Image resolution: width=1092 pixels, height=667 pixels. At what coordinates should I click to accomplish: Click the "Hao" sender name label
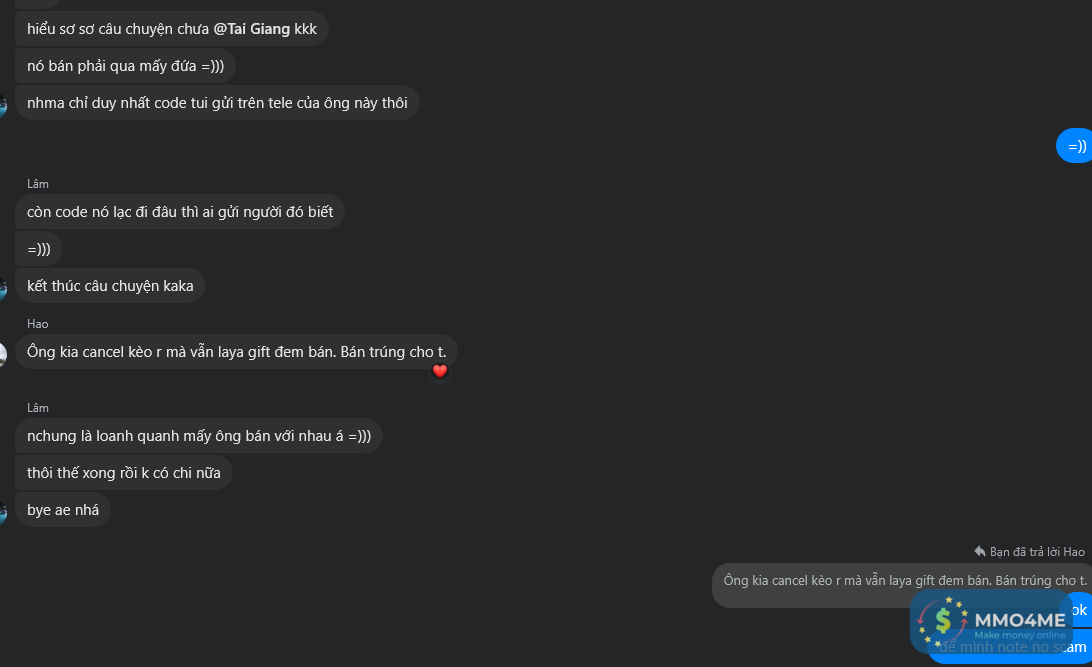point(38,324)
